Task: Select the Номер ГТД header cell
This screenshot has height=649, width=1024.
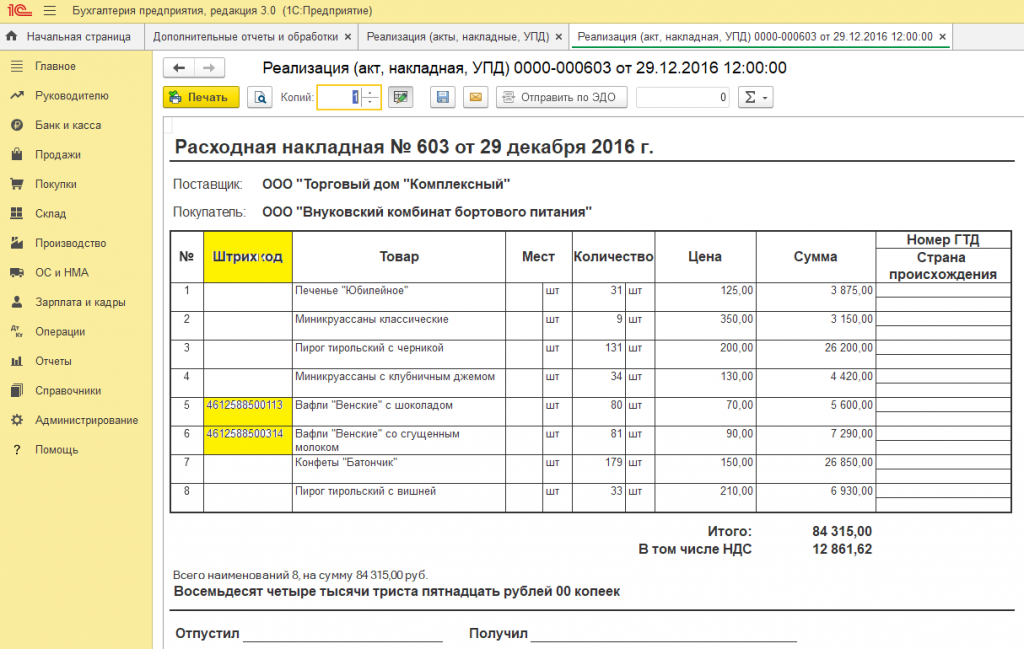Action: [x=943, y=240]
